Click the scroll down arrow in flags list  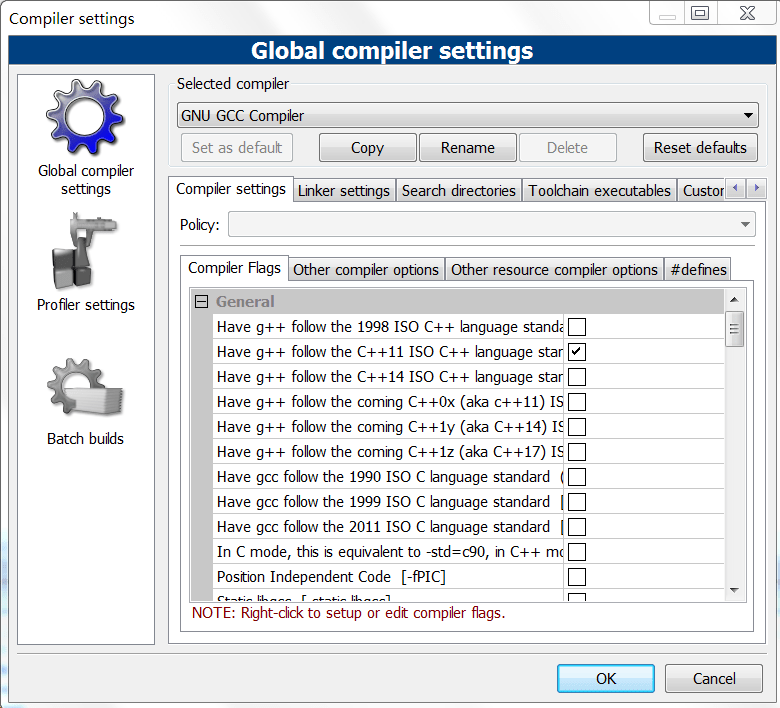coord(734,590)
